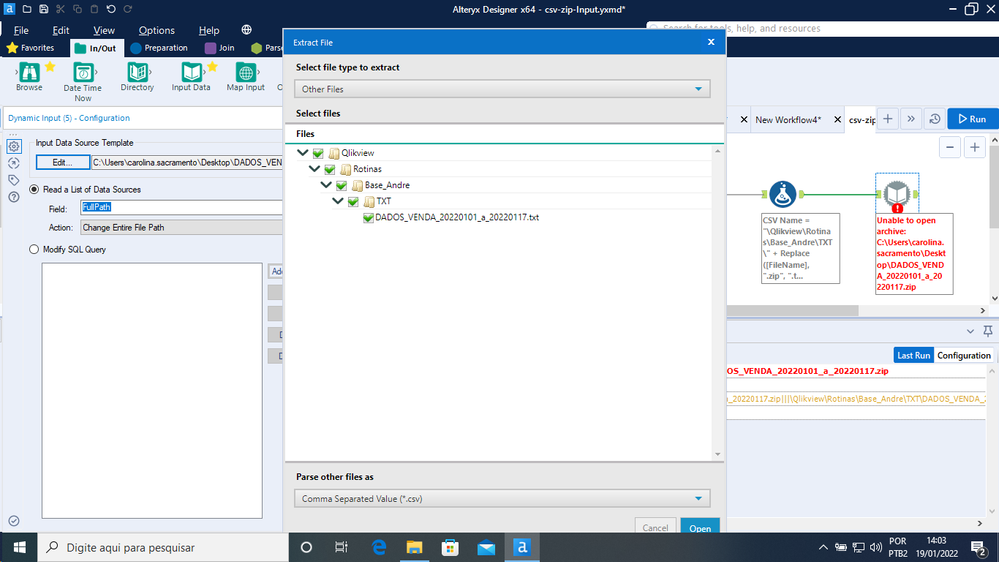Open Action dropdown Change Entire File Path
999x562 pixels.
182,227
